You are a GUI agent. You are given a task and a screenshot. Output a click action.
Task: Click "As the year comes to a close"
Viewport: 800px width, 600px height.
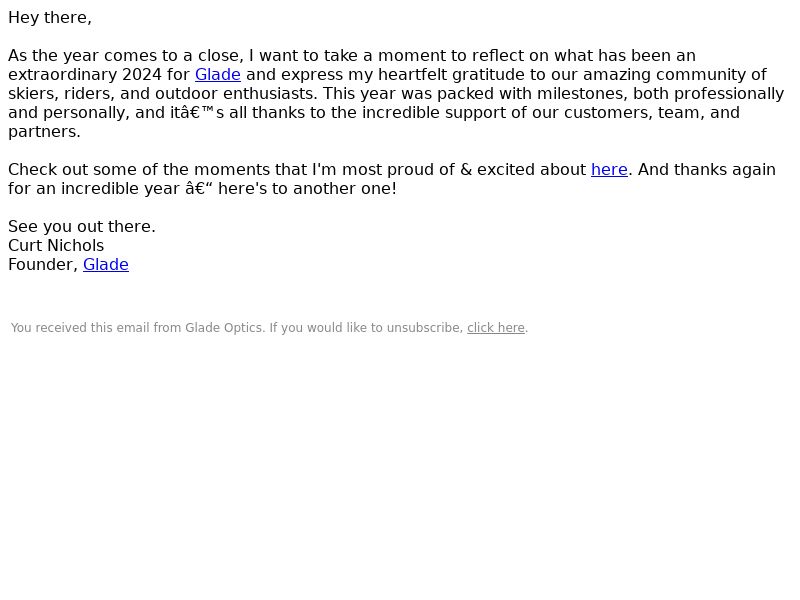click(124, 56)
